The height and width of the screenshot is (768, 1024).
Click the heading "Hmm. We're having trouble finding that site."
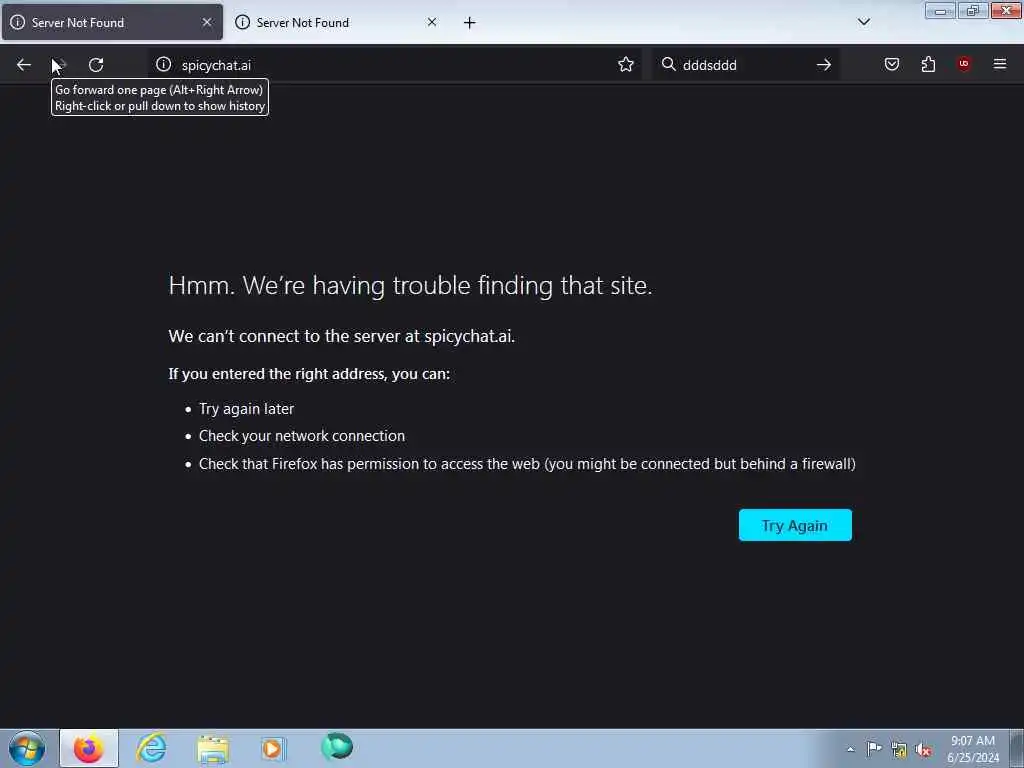coord(410,285)
